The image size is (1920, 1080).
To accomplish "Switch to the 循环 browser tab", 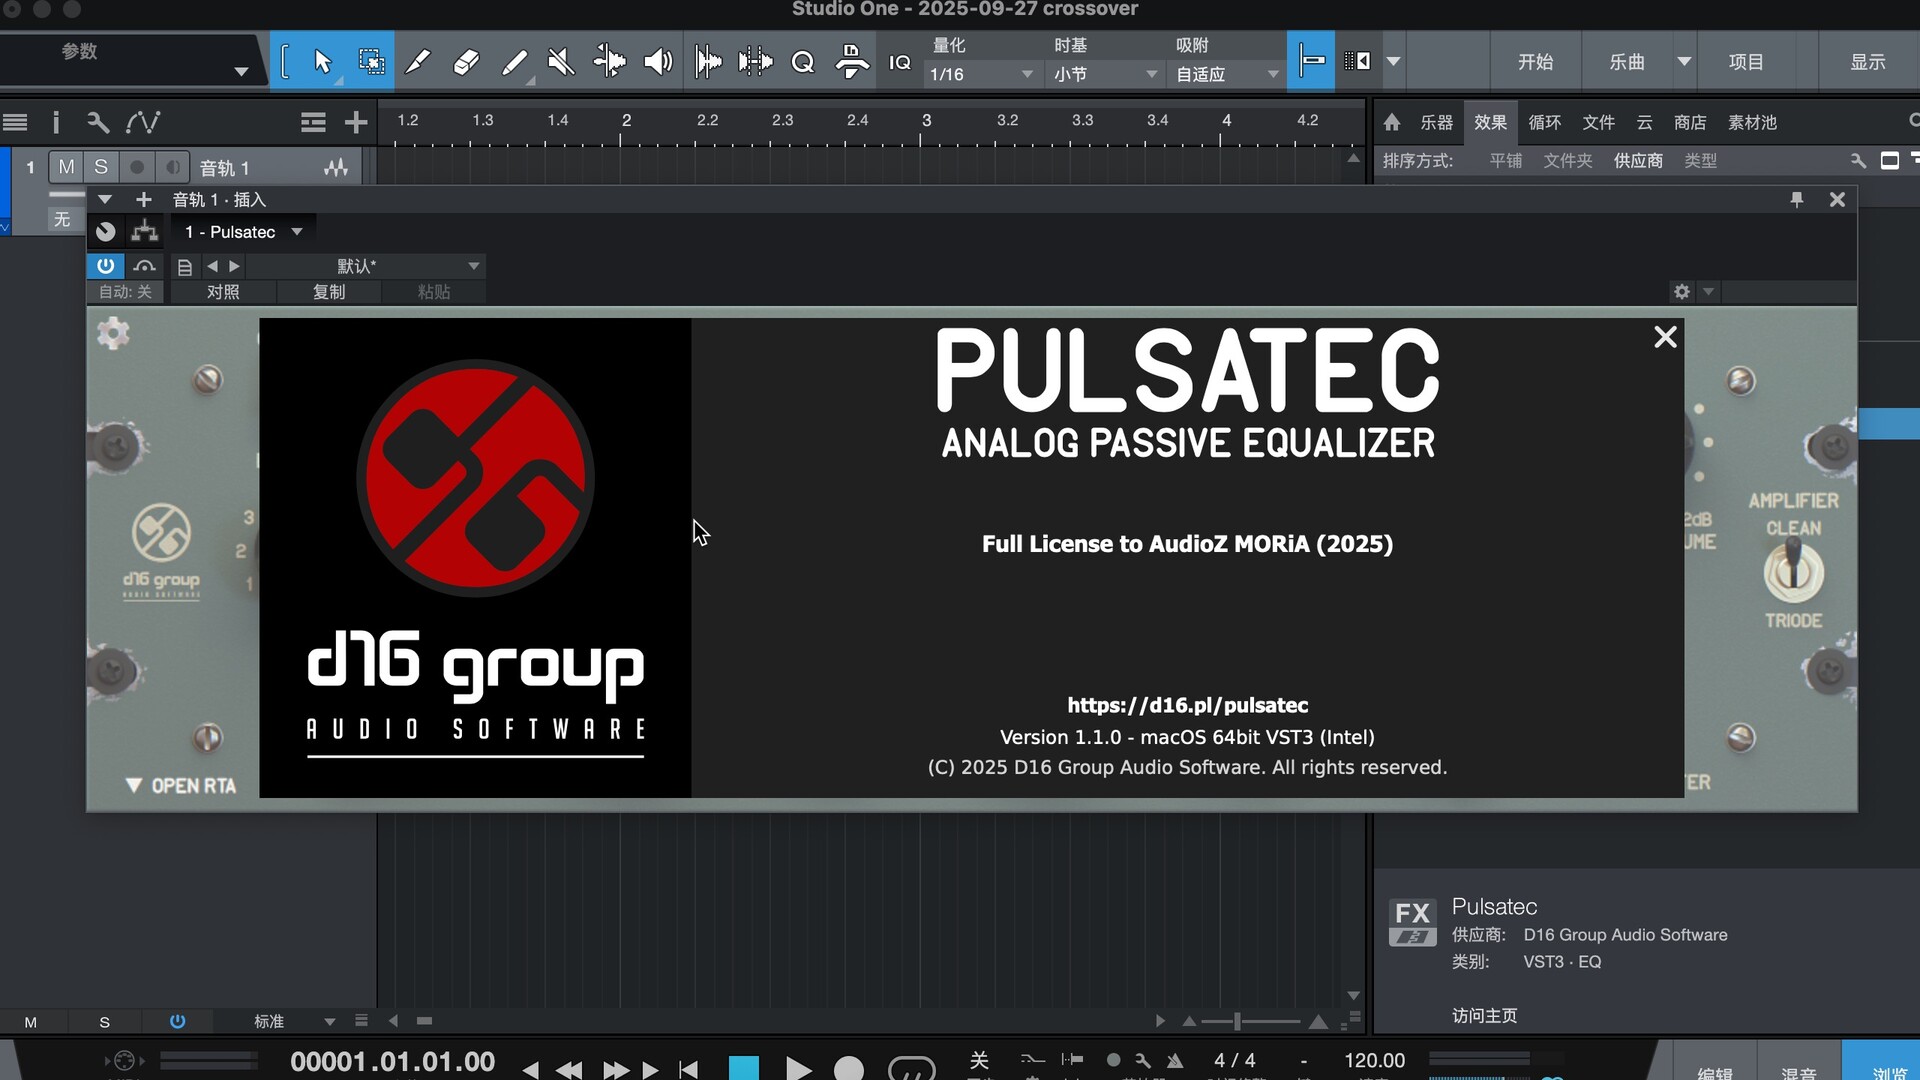I will pyautogui.click(x=1544, y=122).
